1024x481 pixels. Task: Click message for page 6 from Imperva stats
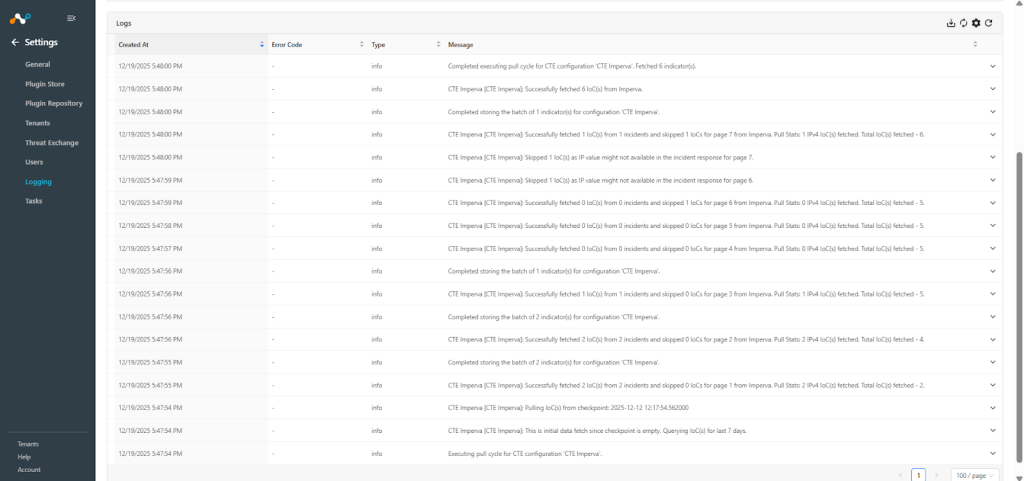pos(686,203)
